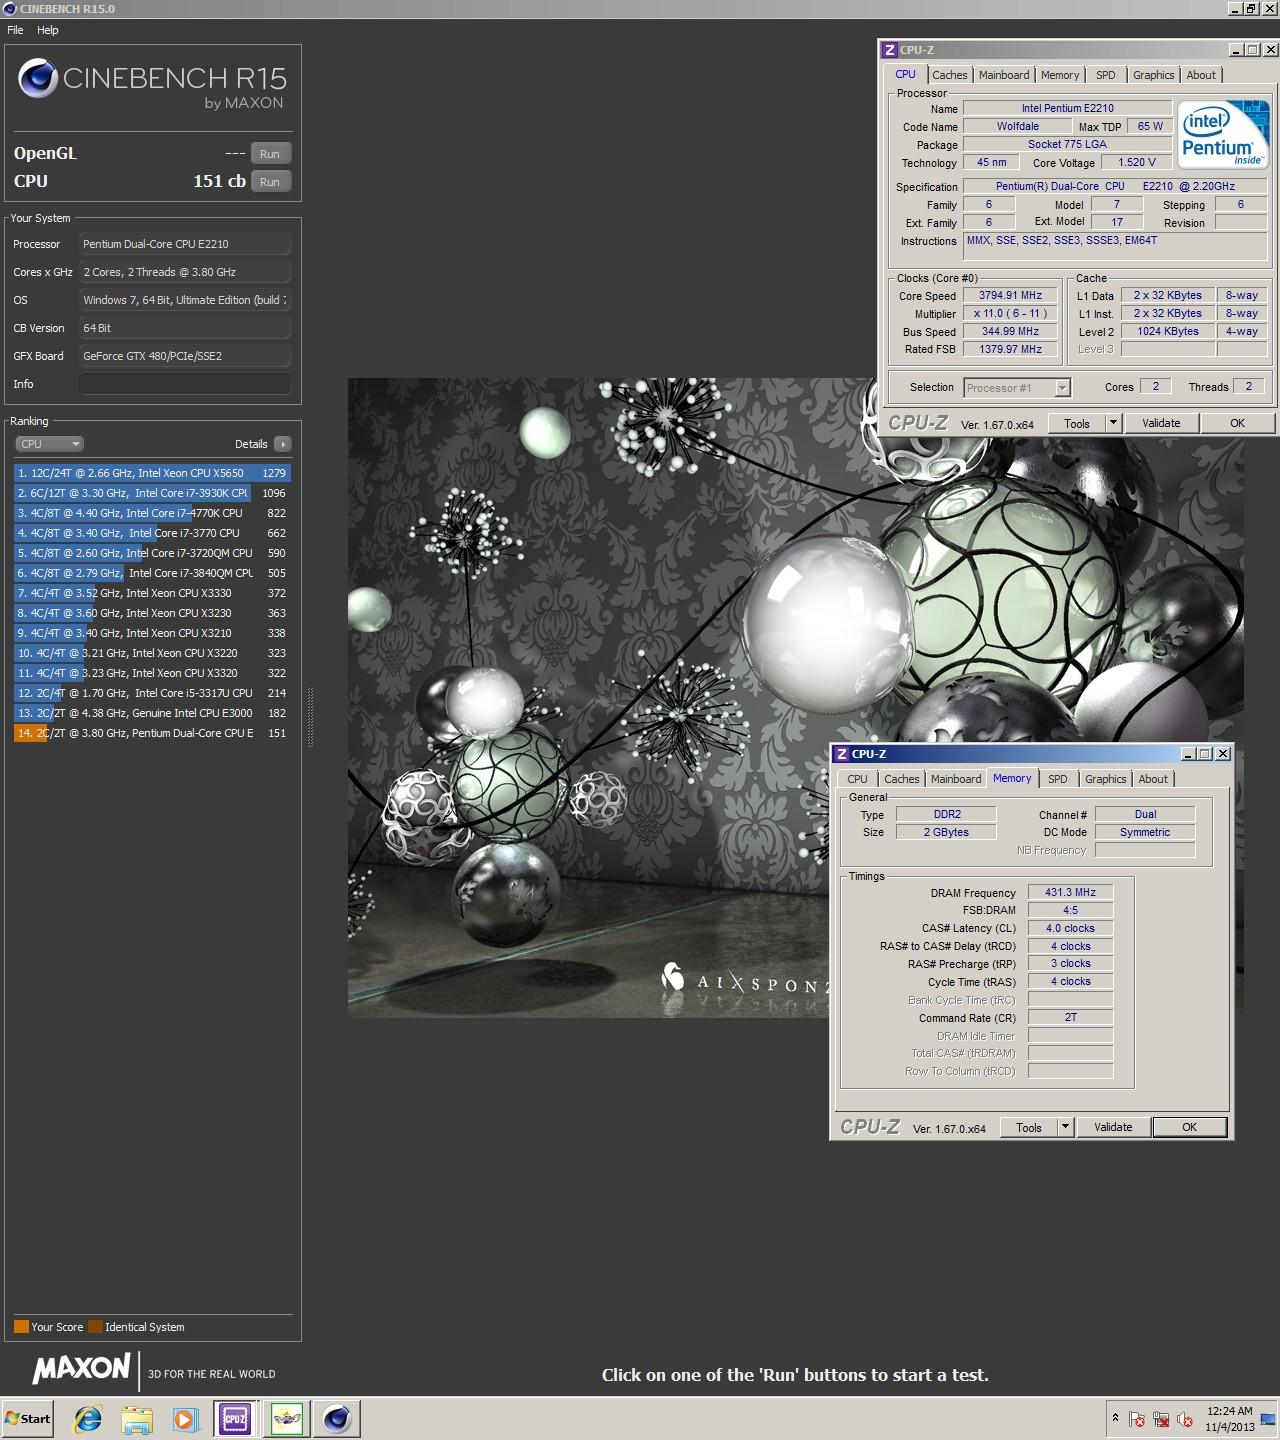
Task: Click Validate in top CPU-Z window
Action: point(1161,424)
